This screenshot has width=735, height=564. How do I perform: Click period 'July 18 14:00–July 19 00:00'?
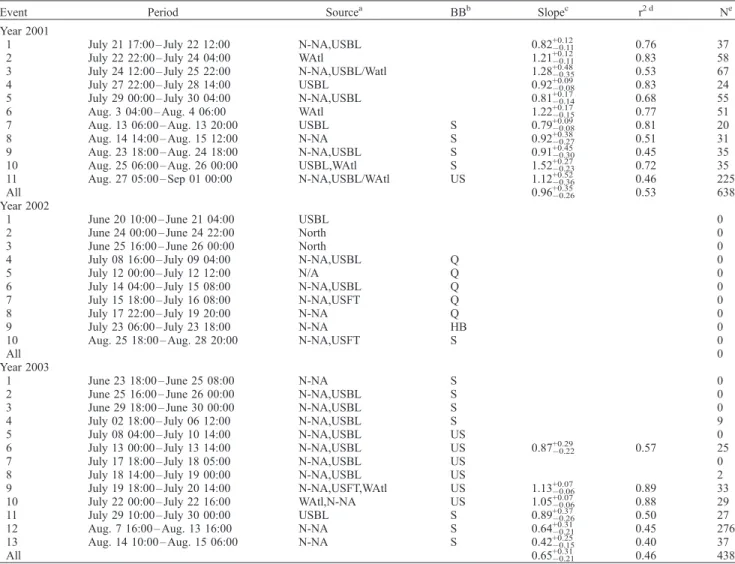[159, 475]
